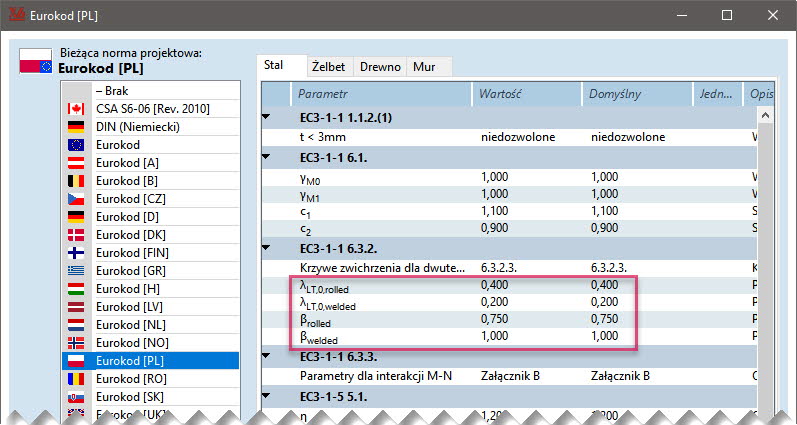Select Eurokod [NL] in the list

click(150, 325)
